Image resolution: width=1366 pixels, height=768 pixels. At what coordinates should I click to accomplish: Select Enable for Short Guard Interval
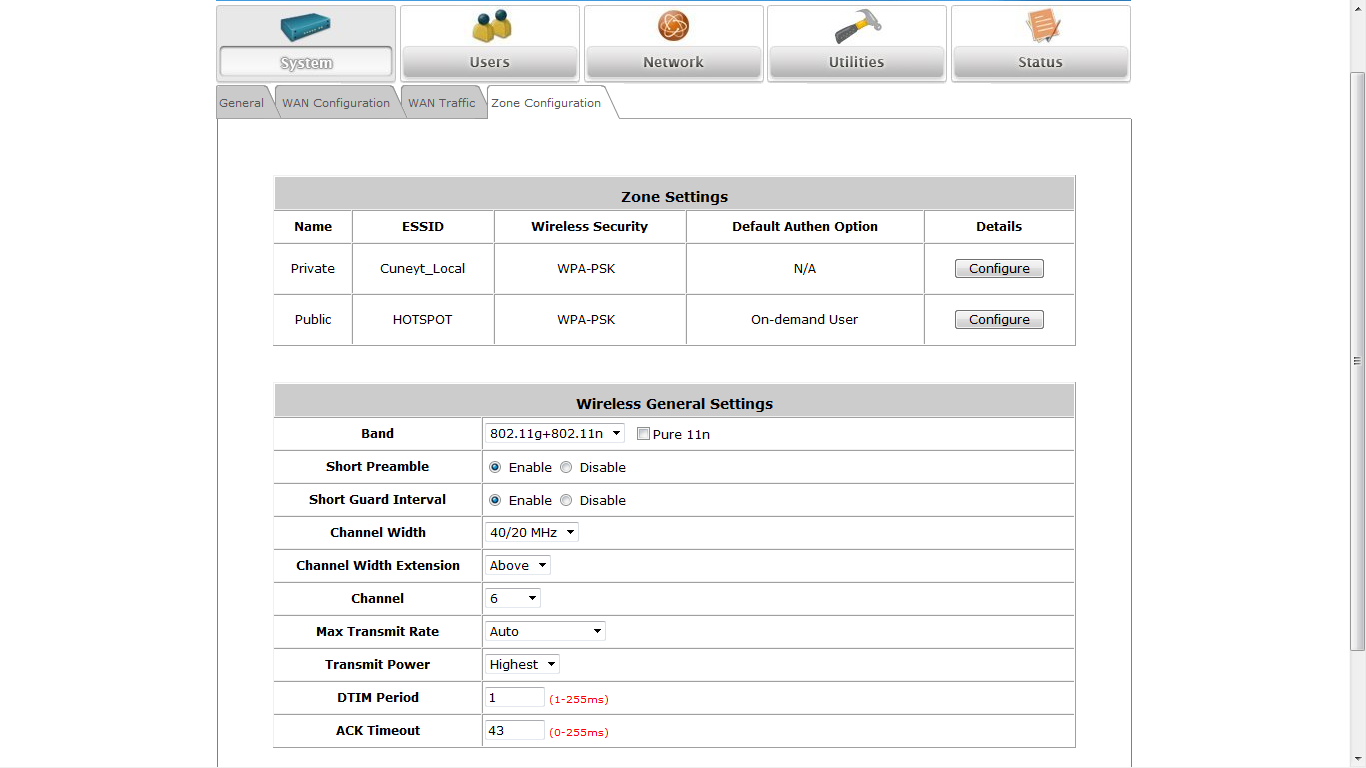[x=495, y=500]
